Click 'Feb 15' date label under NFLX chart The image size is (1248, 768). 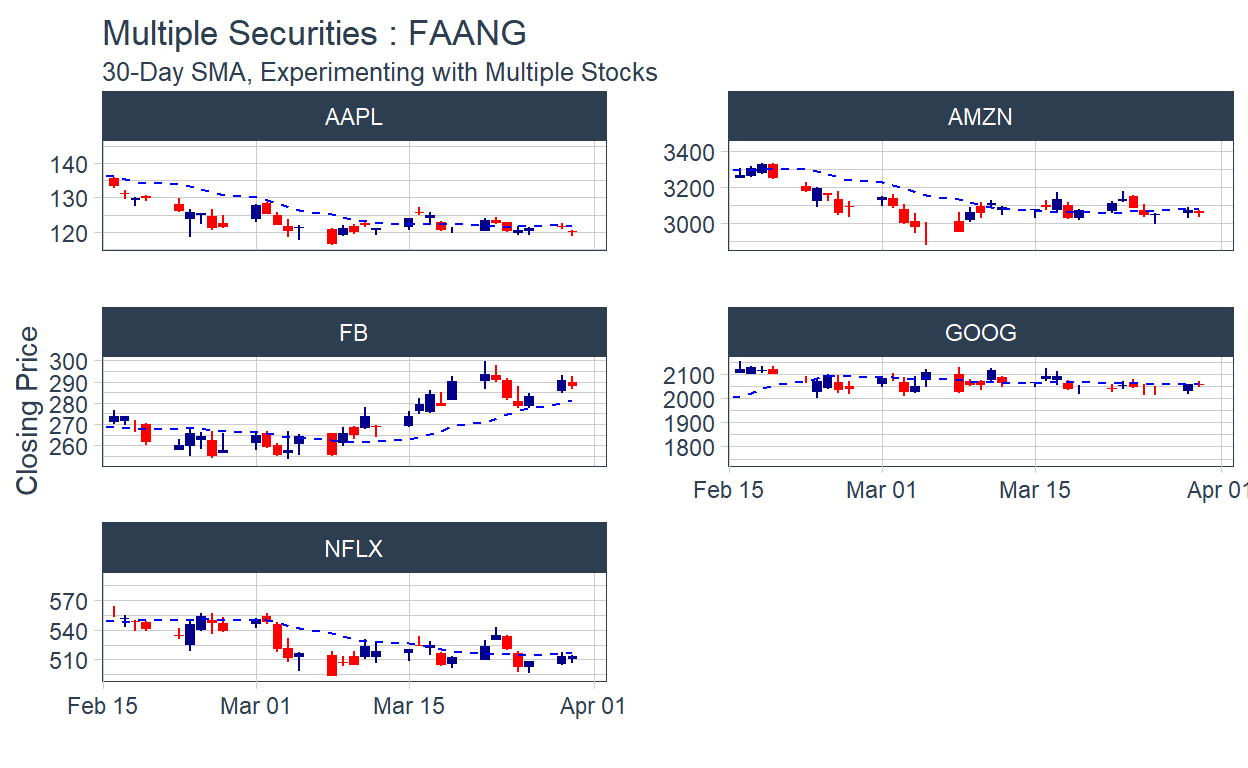pos(103,706)
